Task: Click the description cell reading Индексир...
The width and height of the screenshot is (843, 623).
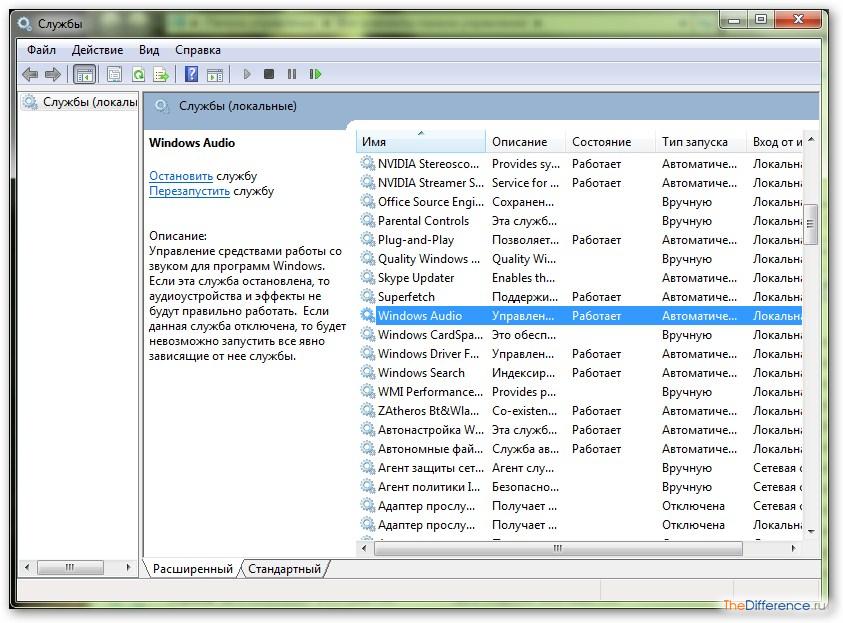Action: tap(523, 373)
